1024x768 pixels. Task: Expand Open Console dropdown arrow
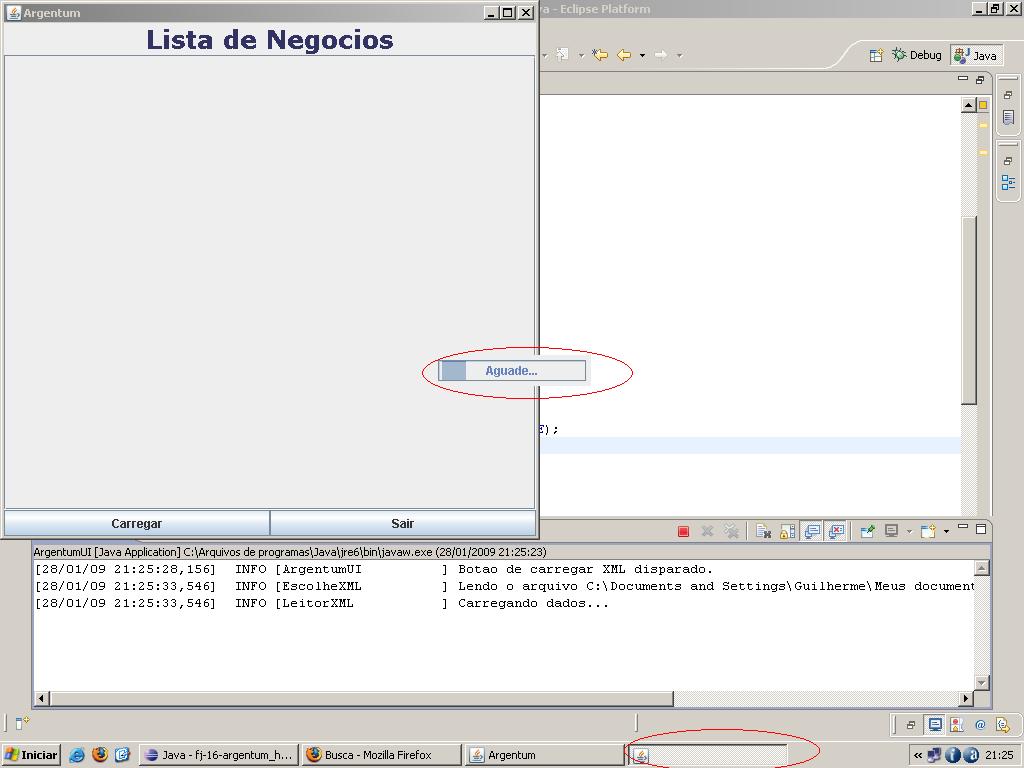tap(946, 532)
